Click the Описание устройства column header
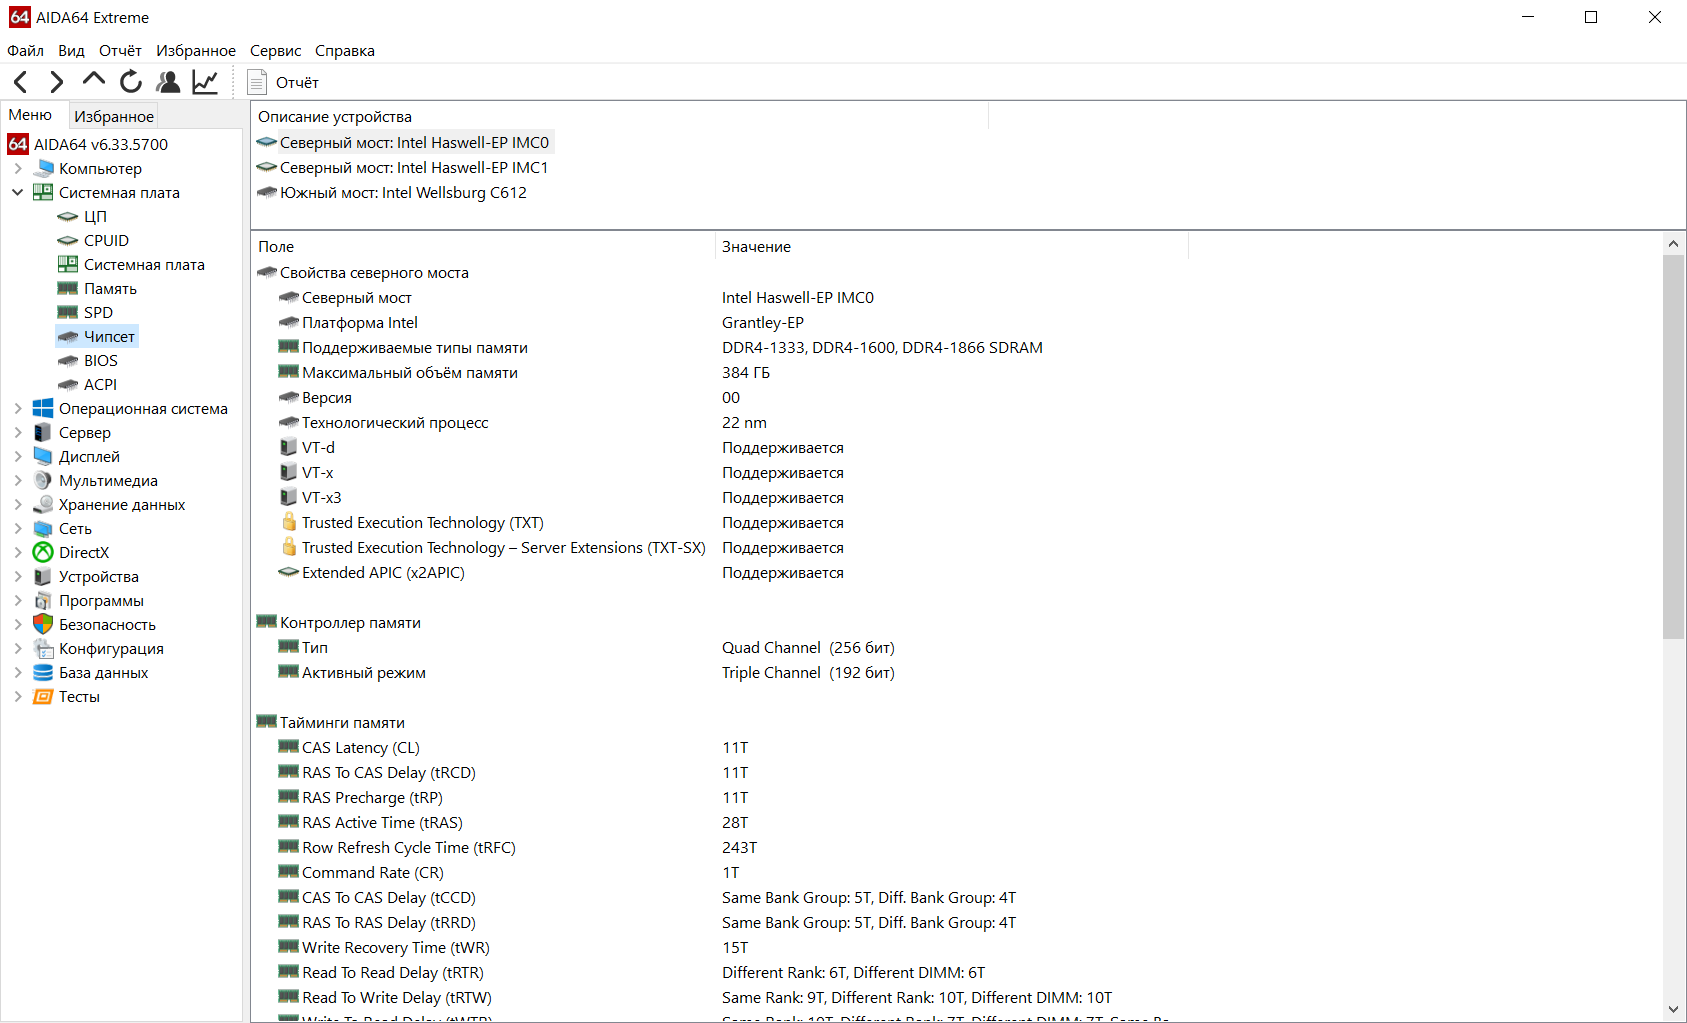Screen dimensions: 1687x1023 tap(619, 117)
